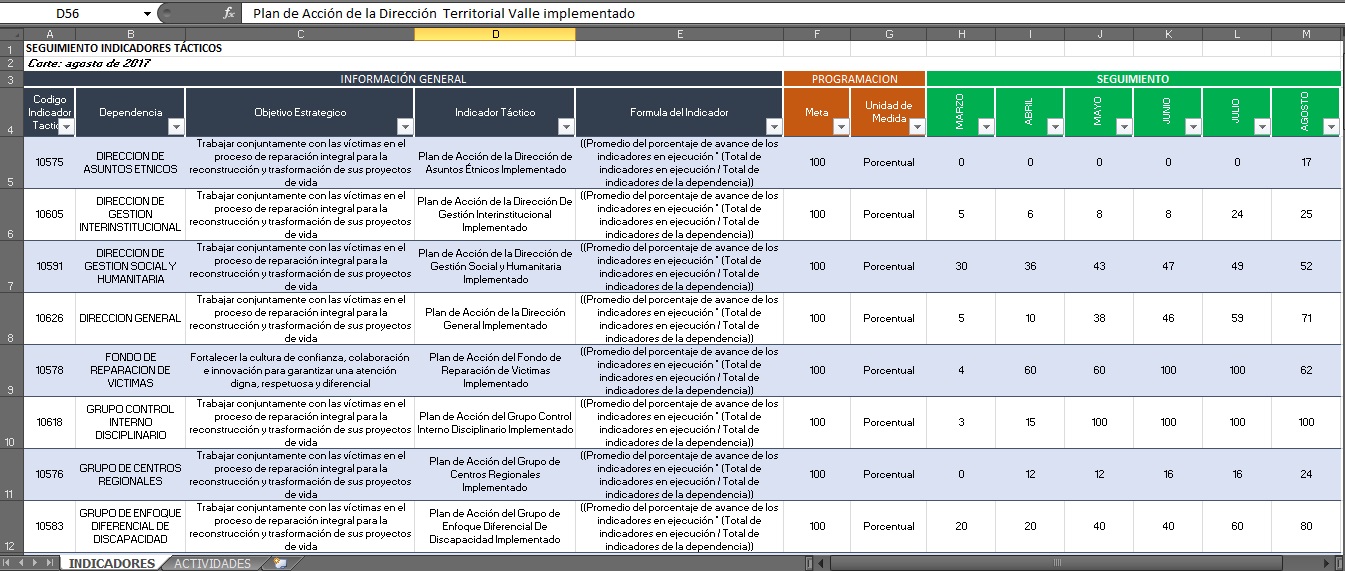This screenshot has height=571, width=1345.
Task: Open the Unidad de Medida filter dropdown
Action: [x=917, y=127]
